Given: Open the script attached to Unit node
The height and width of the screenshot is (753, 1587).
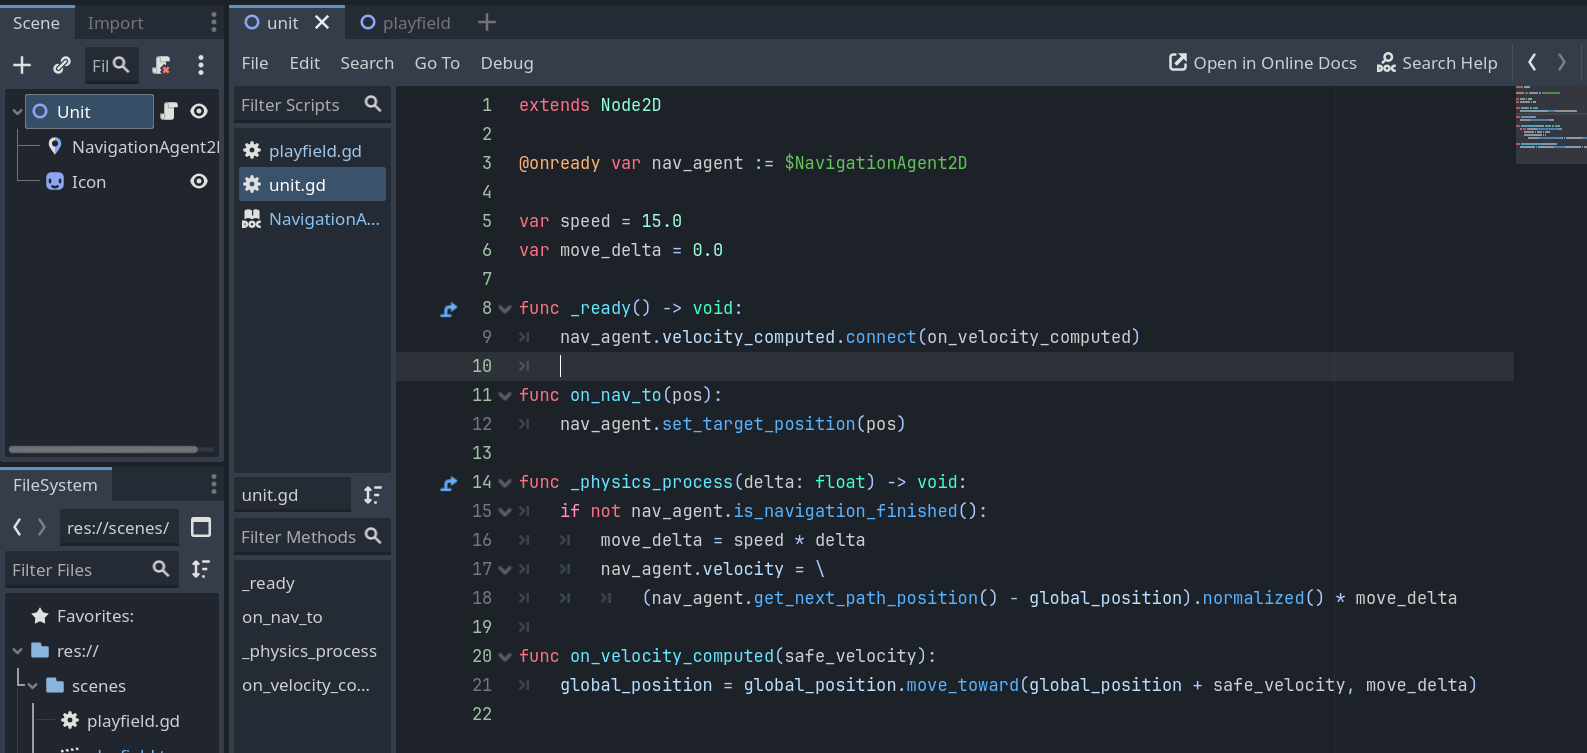Looking at the screenshot, I should tap(169, 111).
